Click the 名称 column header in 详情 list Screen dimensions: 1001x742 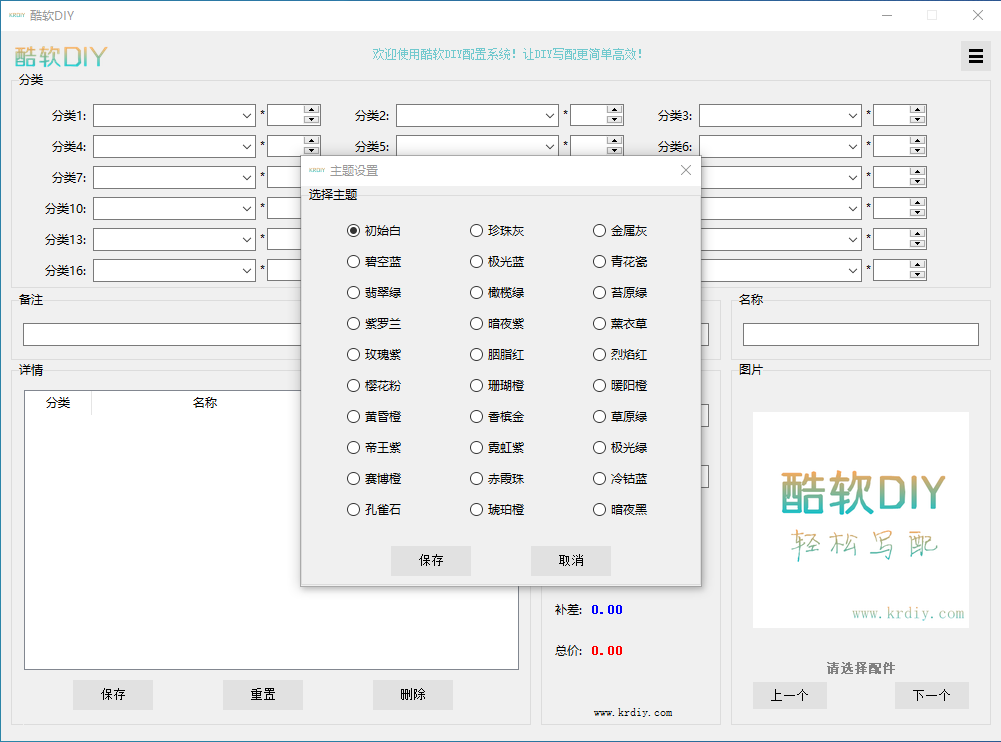pyautogui.click(x=205, y=403)
